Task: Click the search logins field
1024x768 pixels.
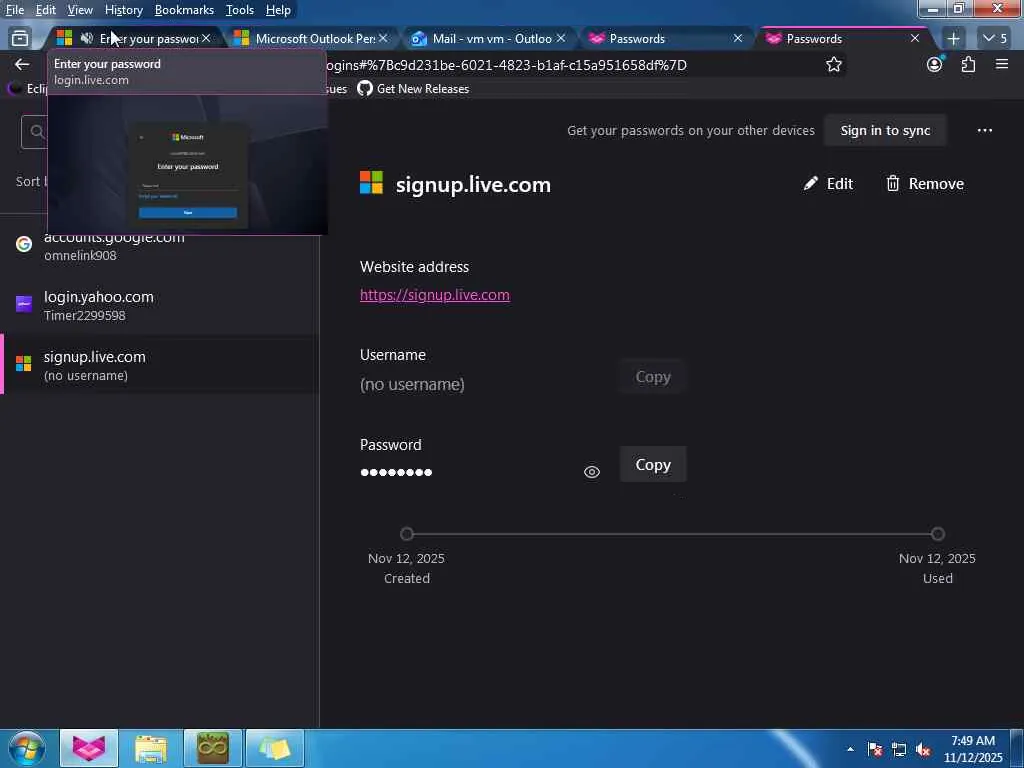Action: point(35,132)
